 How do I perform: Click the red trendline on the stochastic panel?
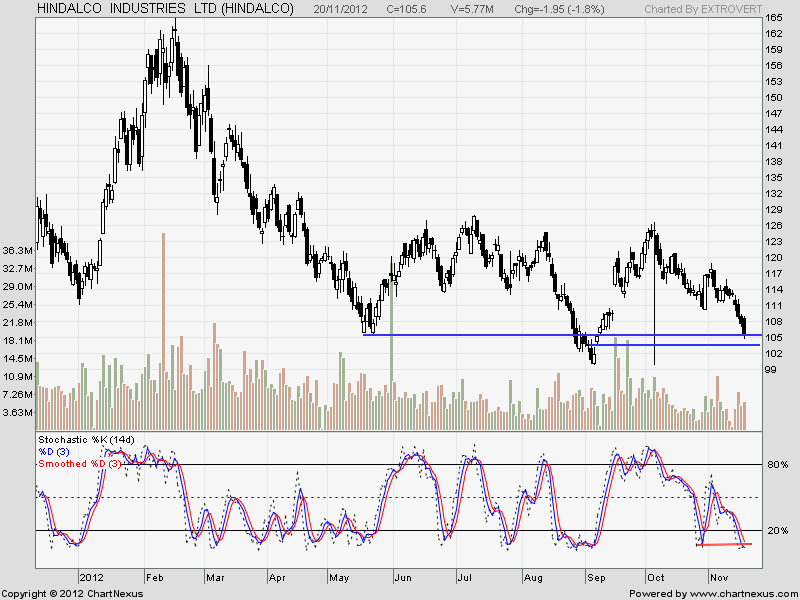722,545
